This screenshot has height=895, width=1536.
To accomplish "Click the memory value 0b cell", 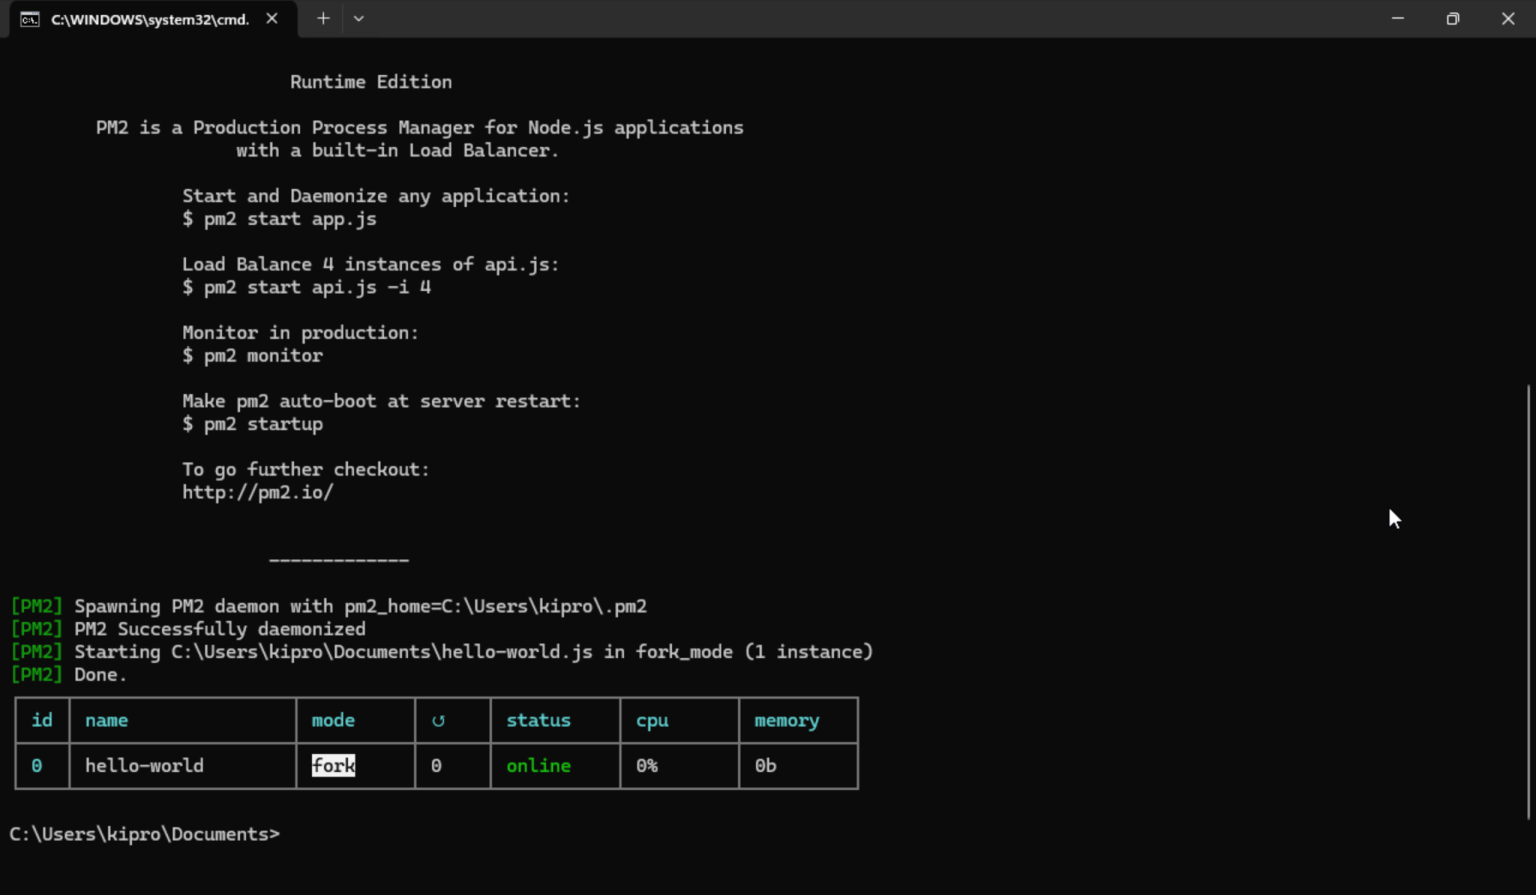I will tap(766, 765).
